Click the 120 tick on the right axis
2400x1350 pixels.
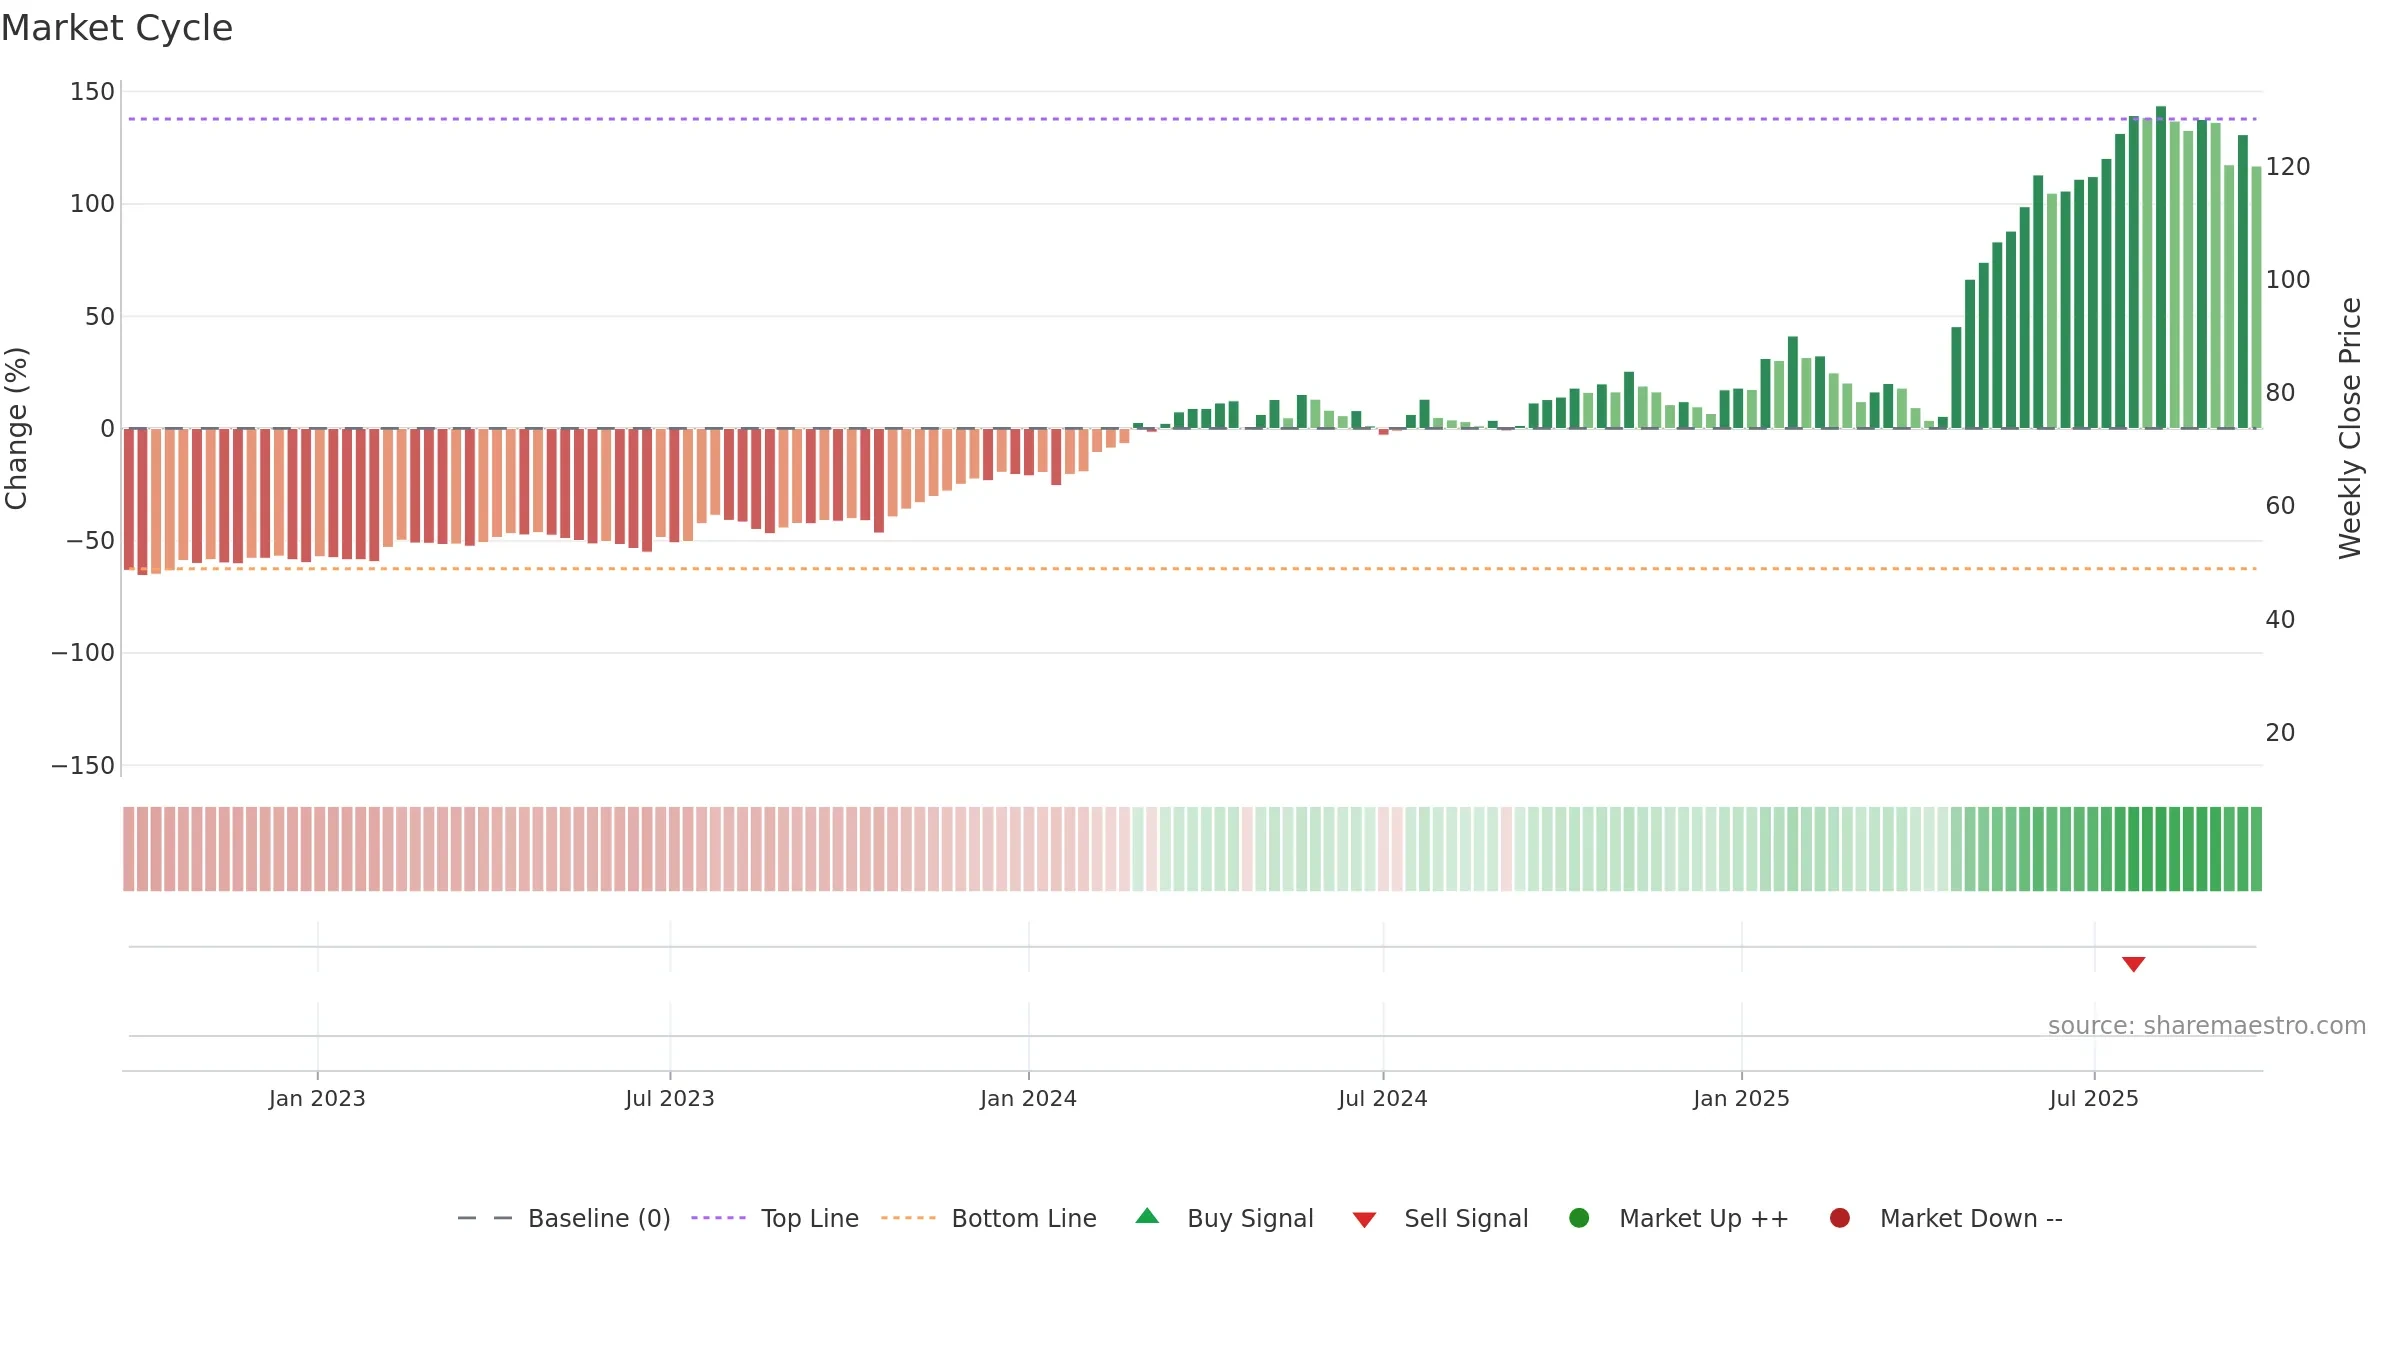2288,167
